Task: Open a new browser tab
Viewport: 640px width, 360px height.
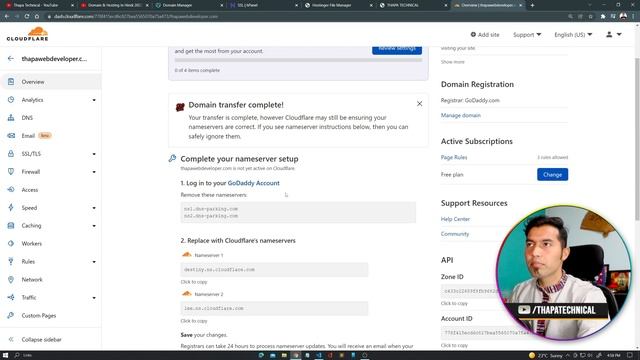Action: [x=532, y=5]
